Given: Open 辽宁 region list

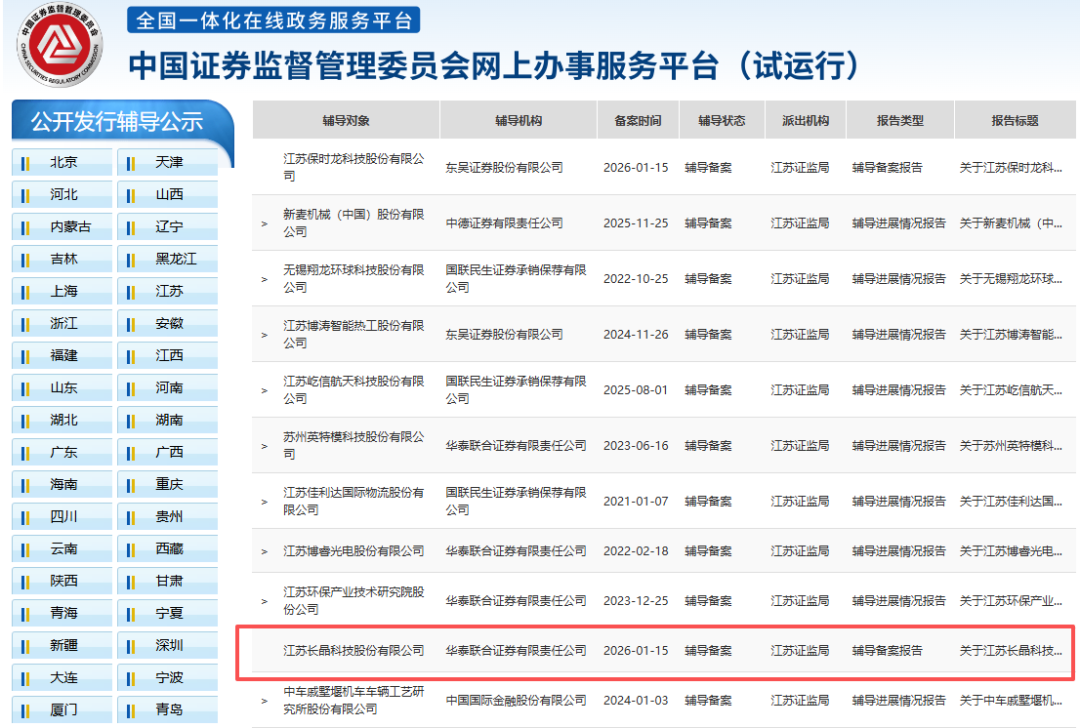Looking at the screenshot, I should point(167,227).
